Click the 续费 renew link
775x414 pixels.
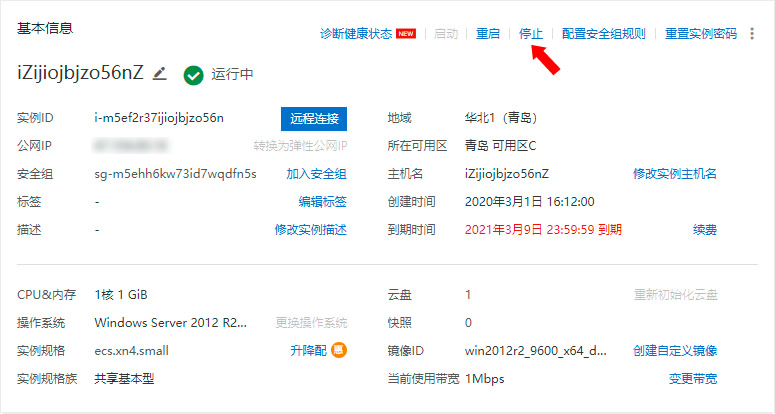click(x=705, y=230)
